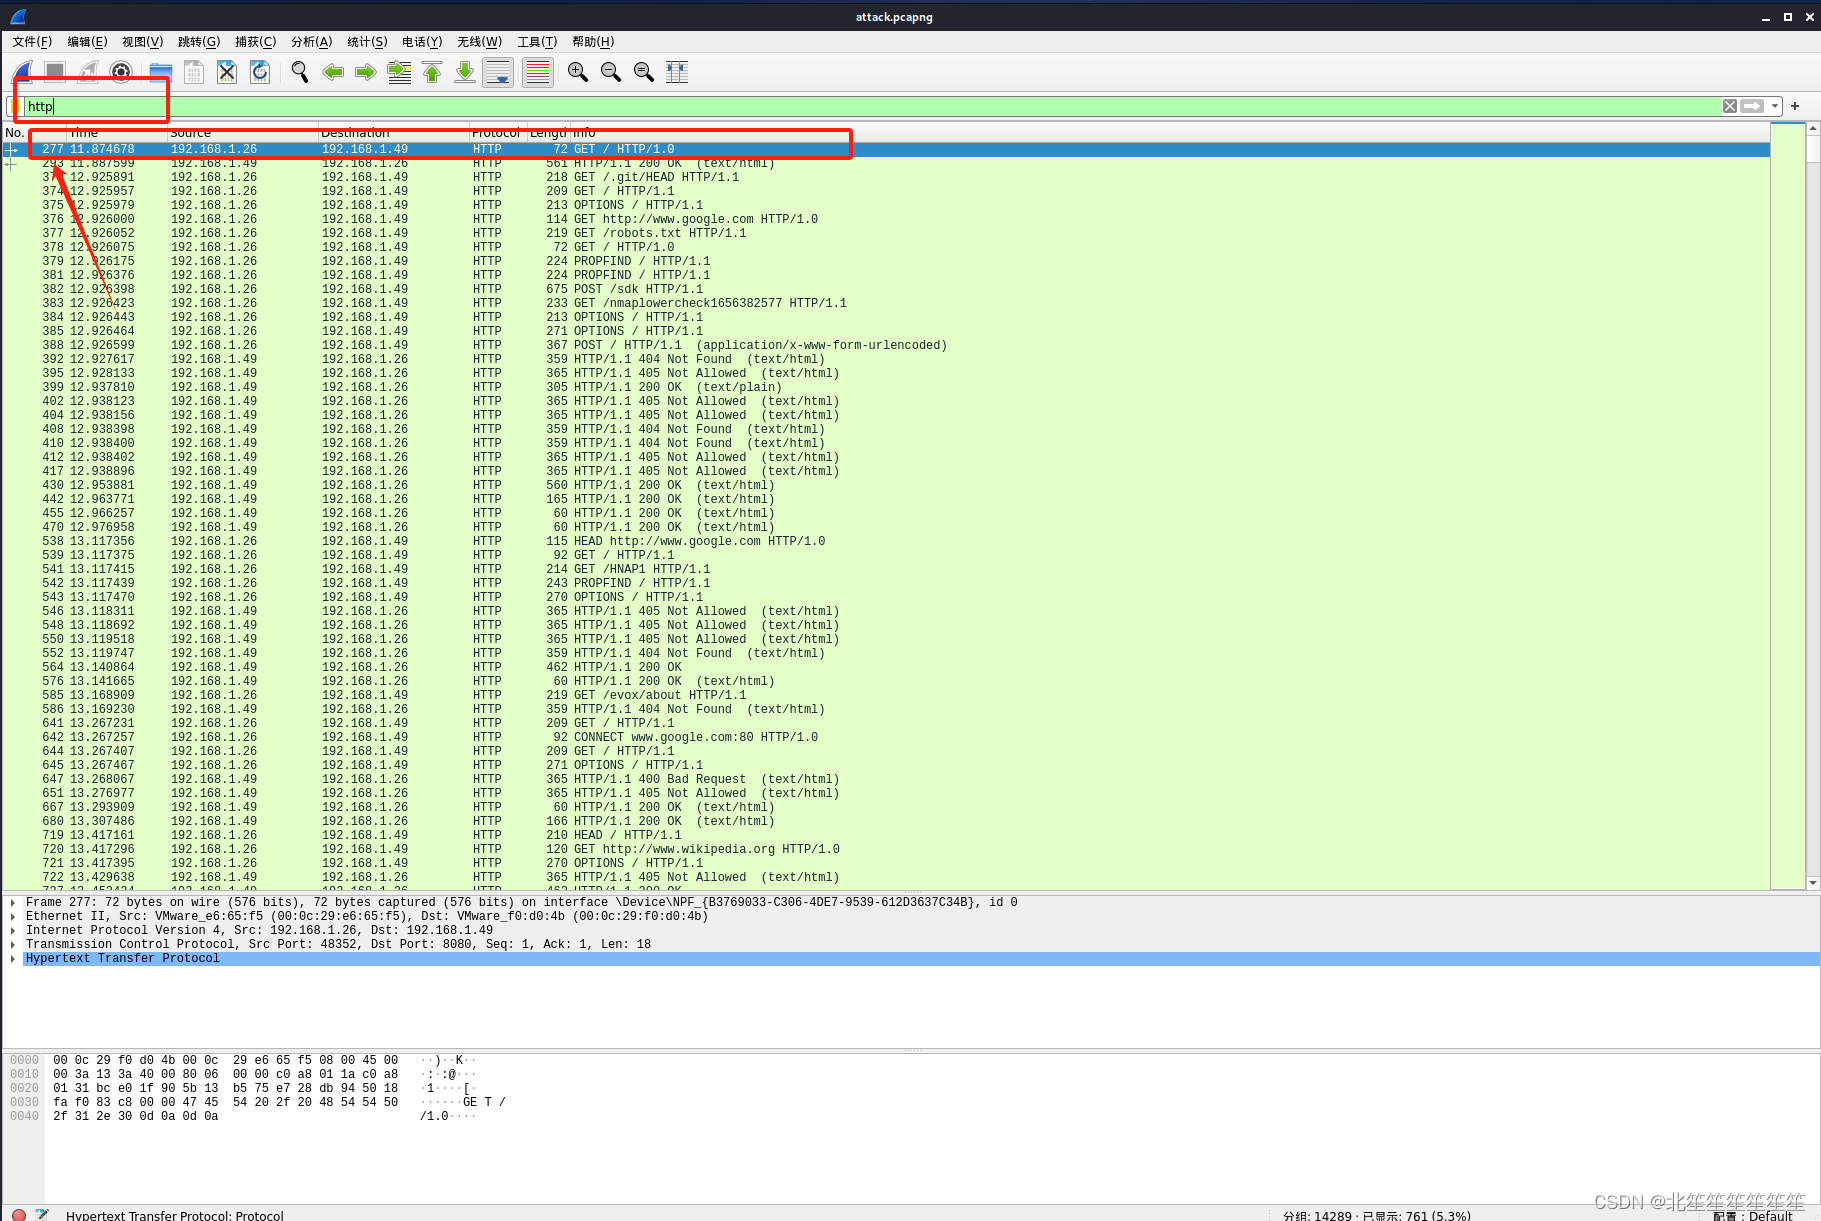Expand Hypertext Transfer Protocol node
The image size is (1821, 1221).
[x=12, y=958]
